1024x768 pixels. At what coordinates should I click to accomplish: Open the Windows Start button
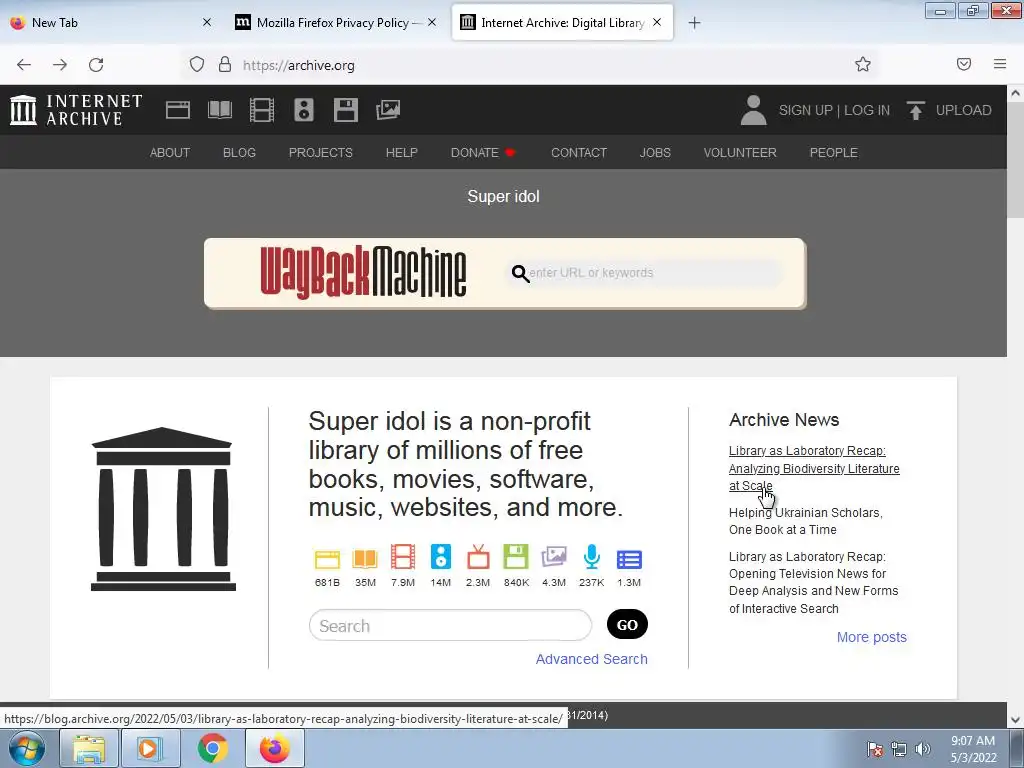point(27,748)
